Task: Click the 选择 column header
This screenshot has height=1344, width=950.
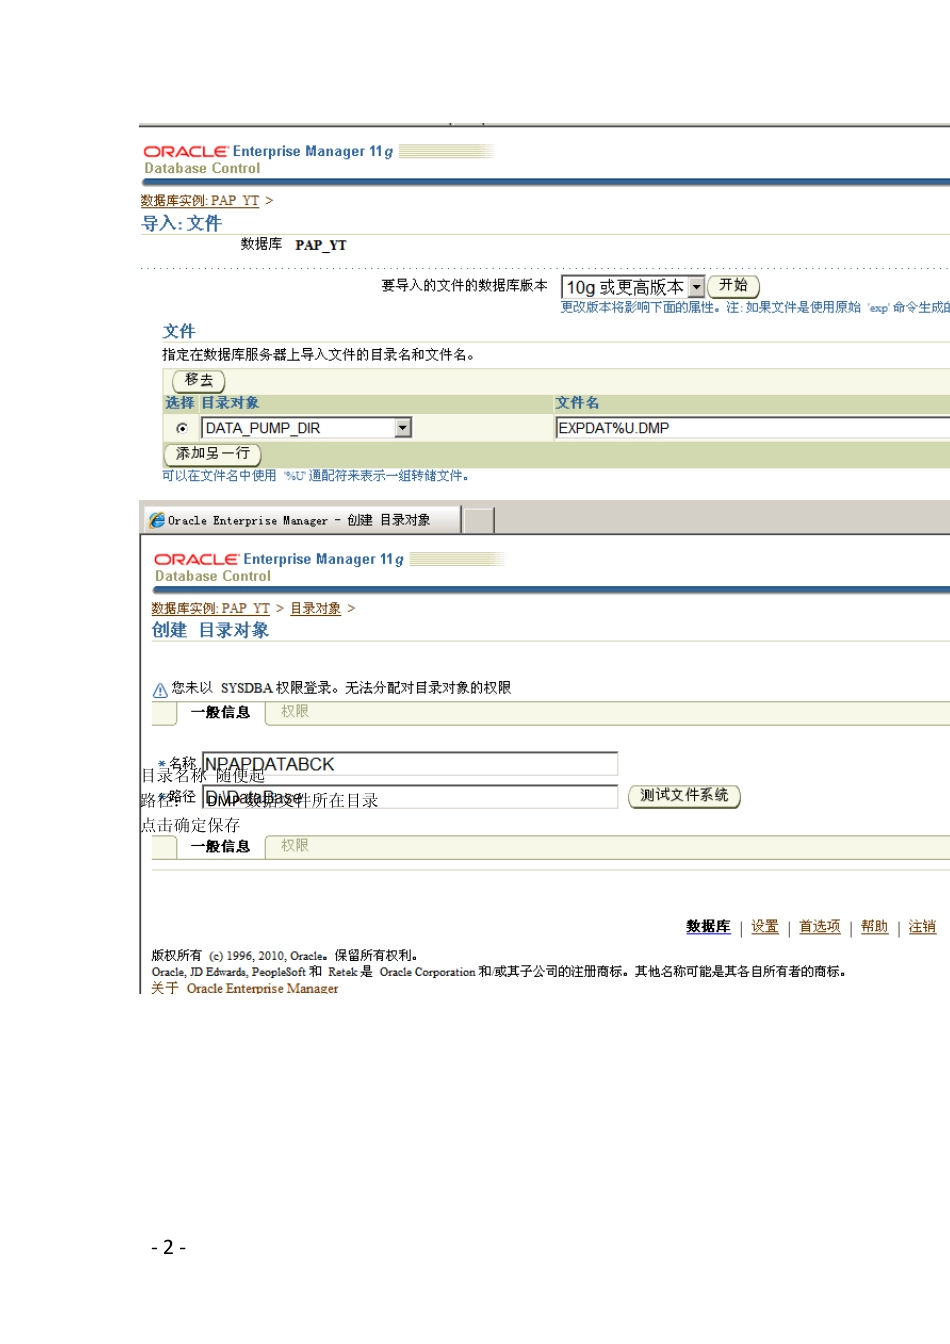Action: 180,403
